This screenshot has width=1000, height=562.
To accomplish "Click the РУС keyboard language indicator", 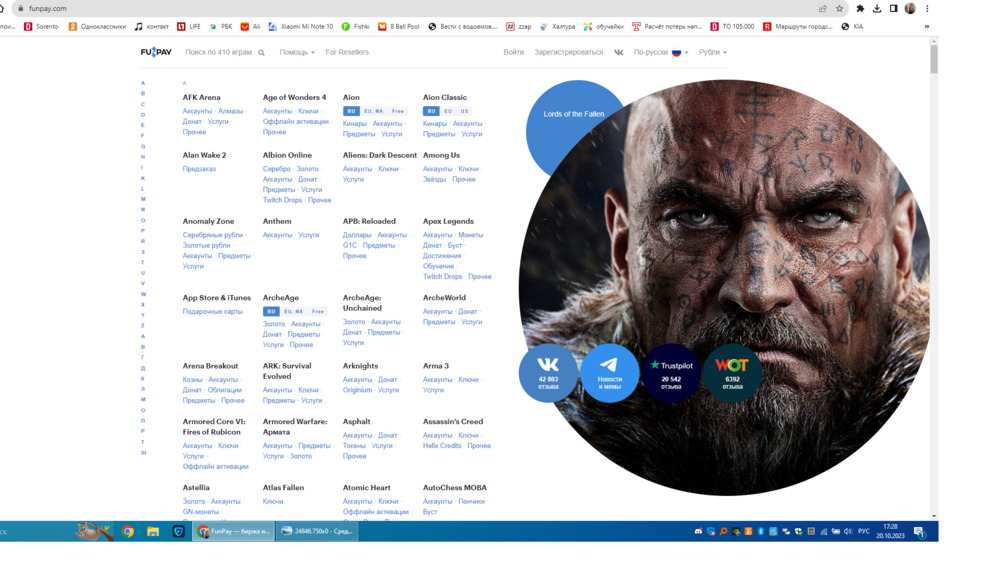I will coord(864,531).
